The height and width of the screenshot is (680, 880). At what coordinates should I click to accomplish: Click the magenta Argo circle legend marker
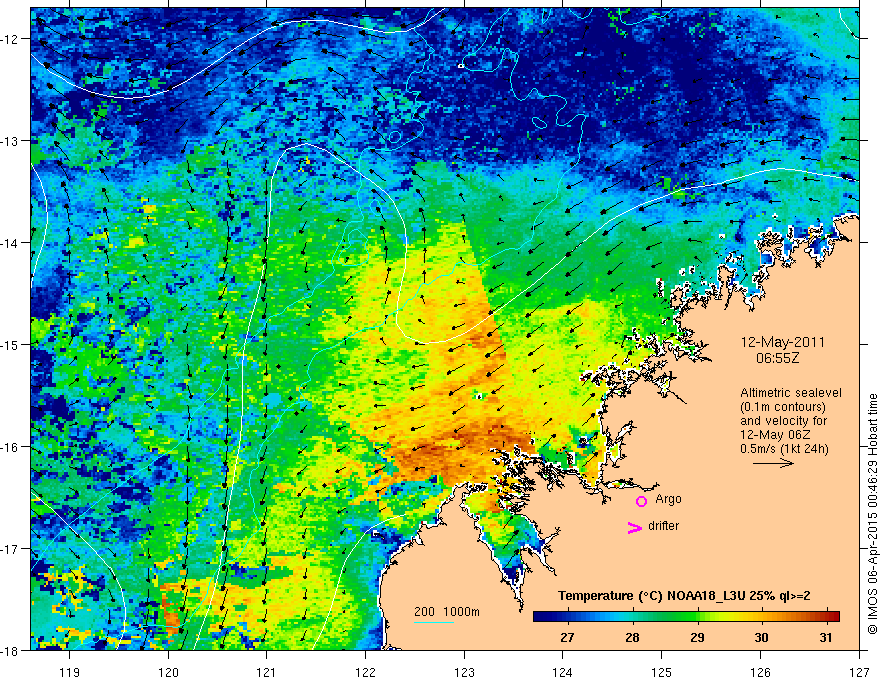pyautogui.click(x=641, y=501)
